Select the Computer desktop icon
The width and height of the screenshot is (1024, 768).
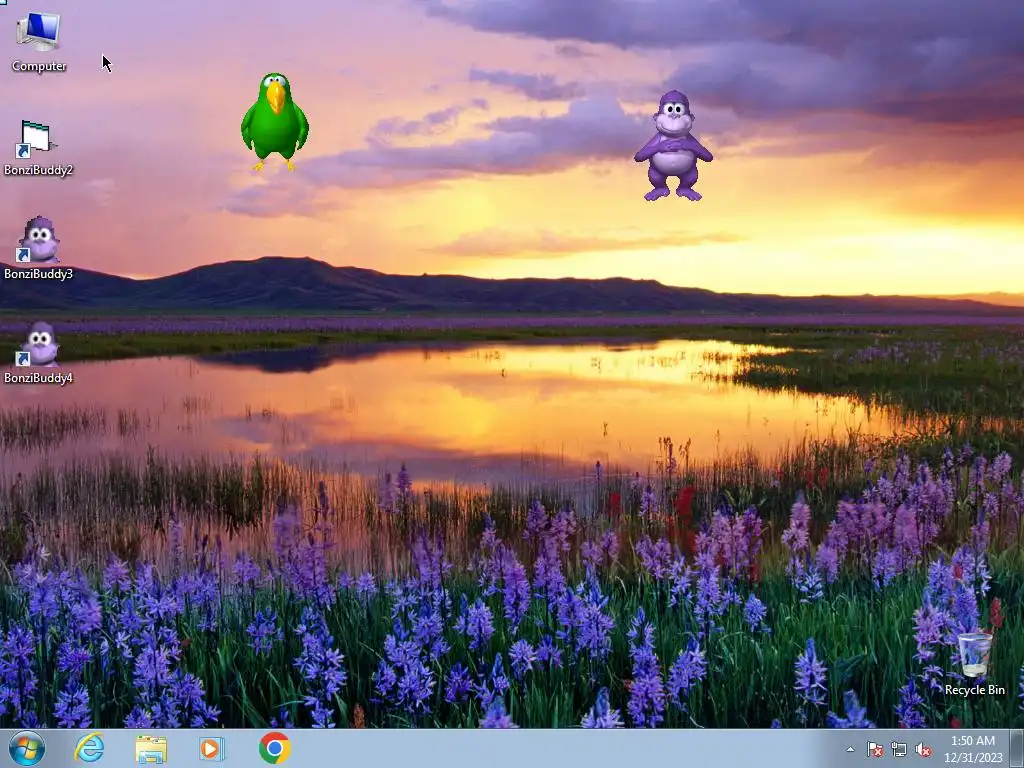(39, 42)
